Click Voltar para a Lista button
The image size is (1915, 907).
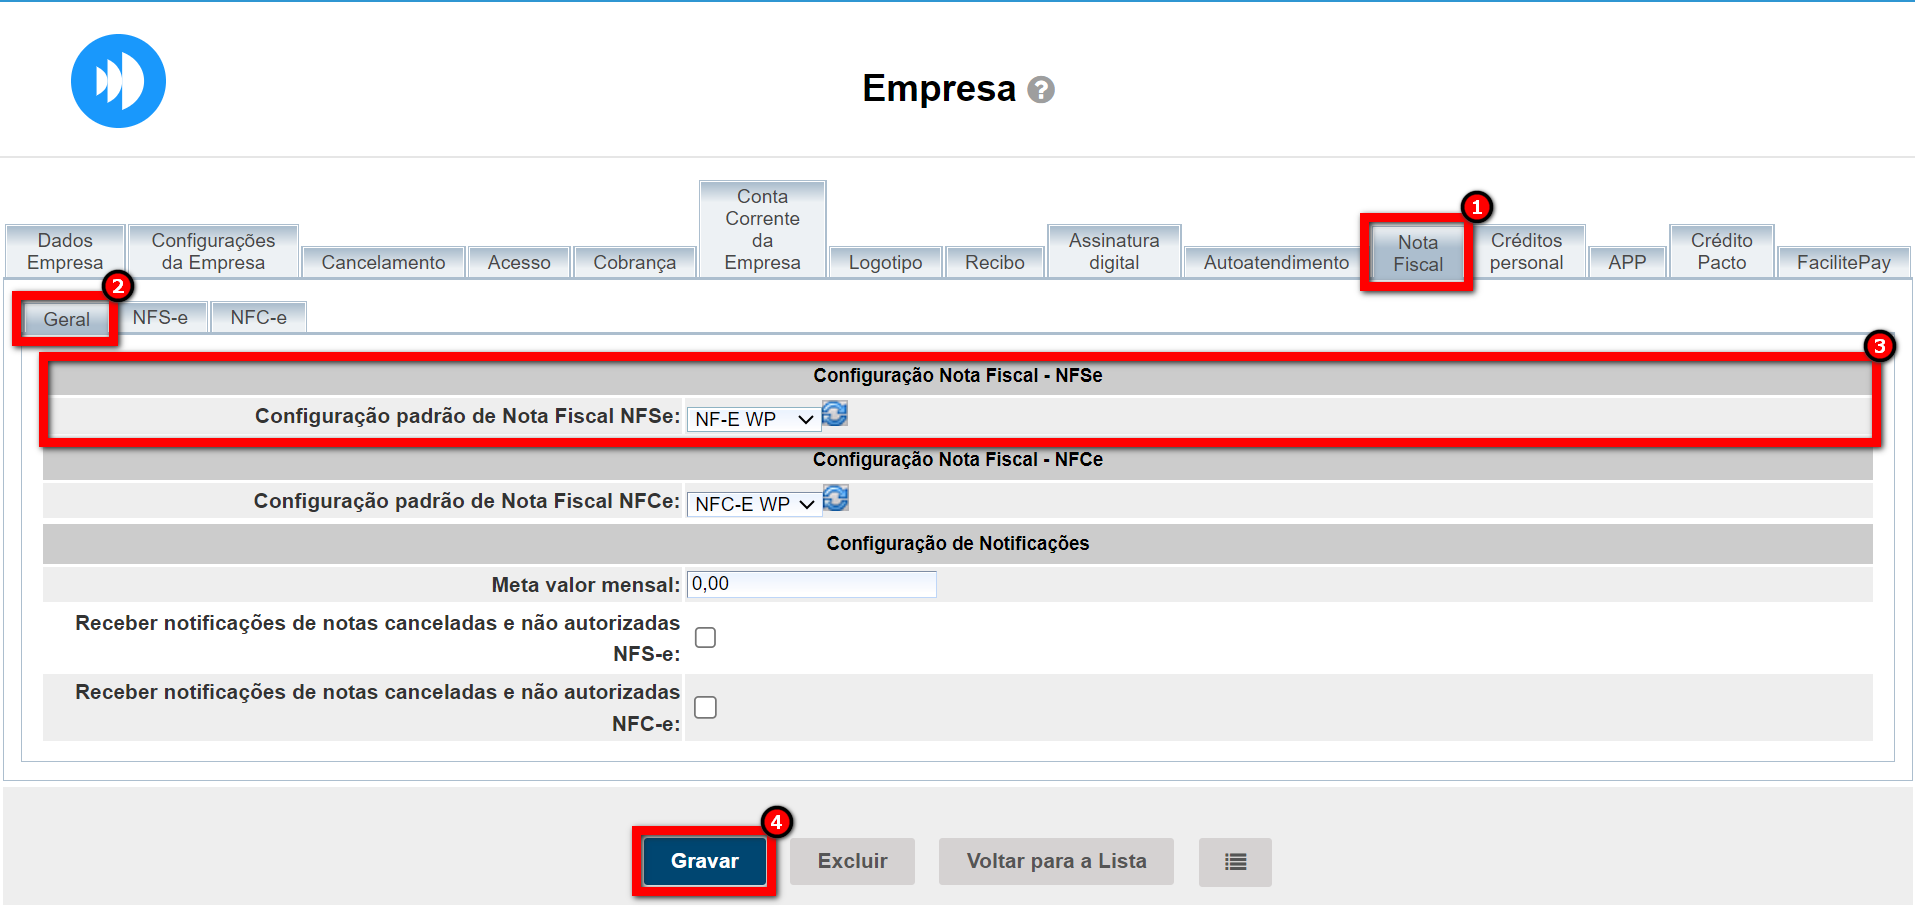[x=1056, y=861]
